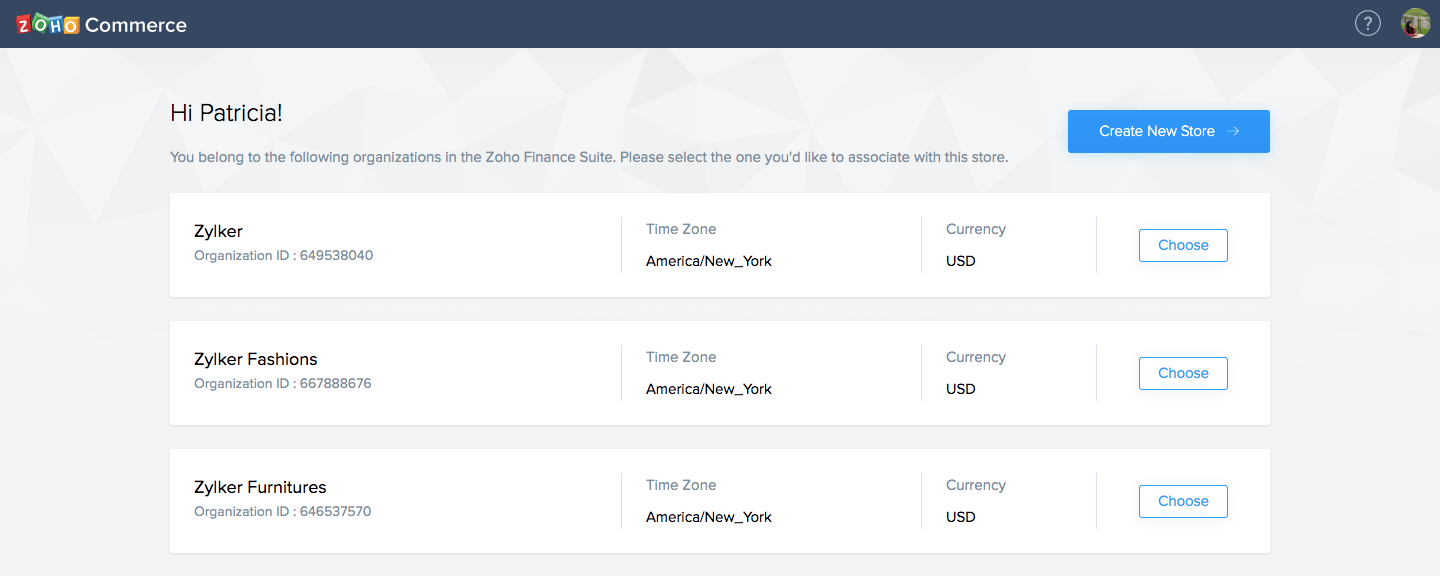The width and height of the screenshot is (1440, 576).
Task: Click Organization ID 649538040
Action: coord(283,255)
